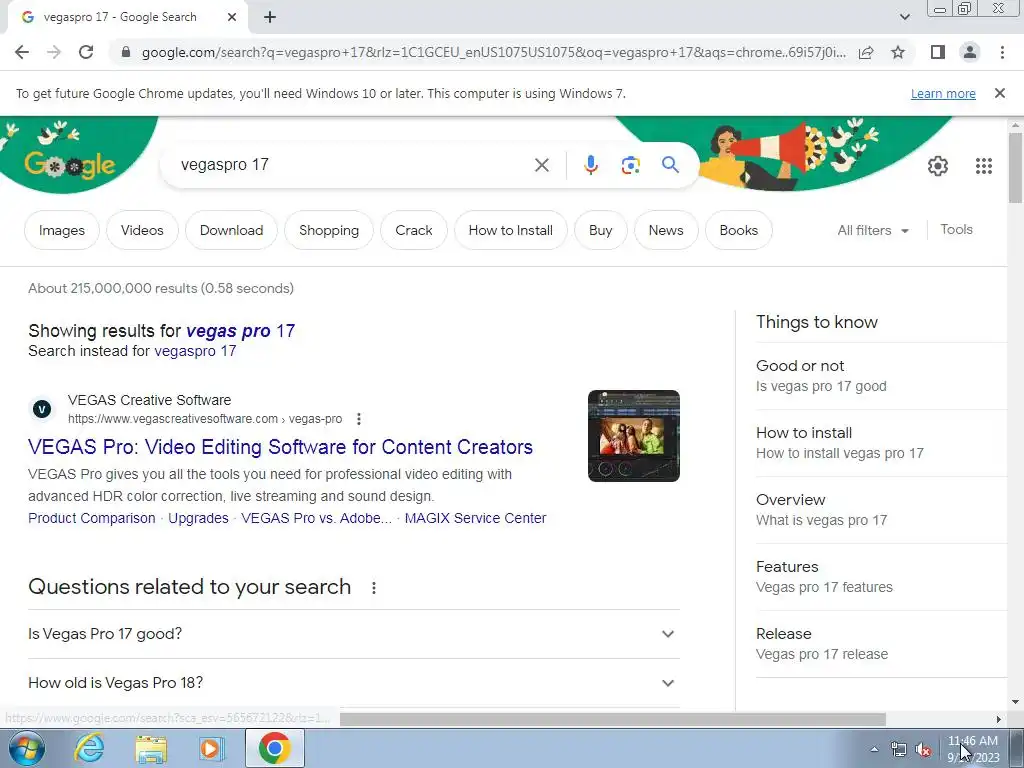The image size is (1024, 768).
Task: Open Chrome side panel
Action: 938,52
